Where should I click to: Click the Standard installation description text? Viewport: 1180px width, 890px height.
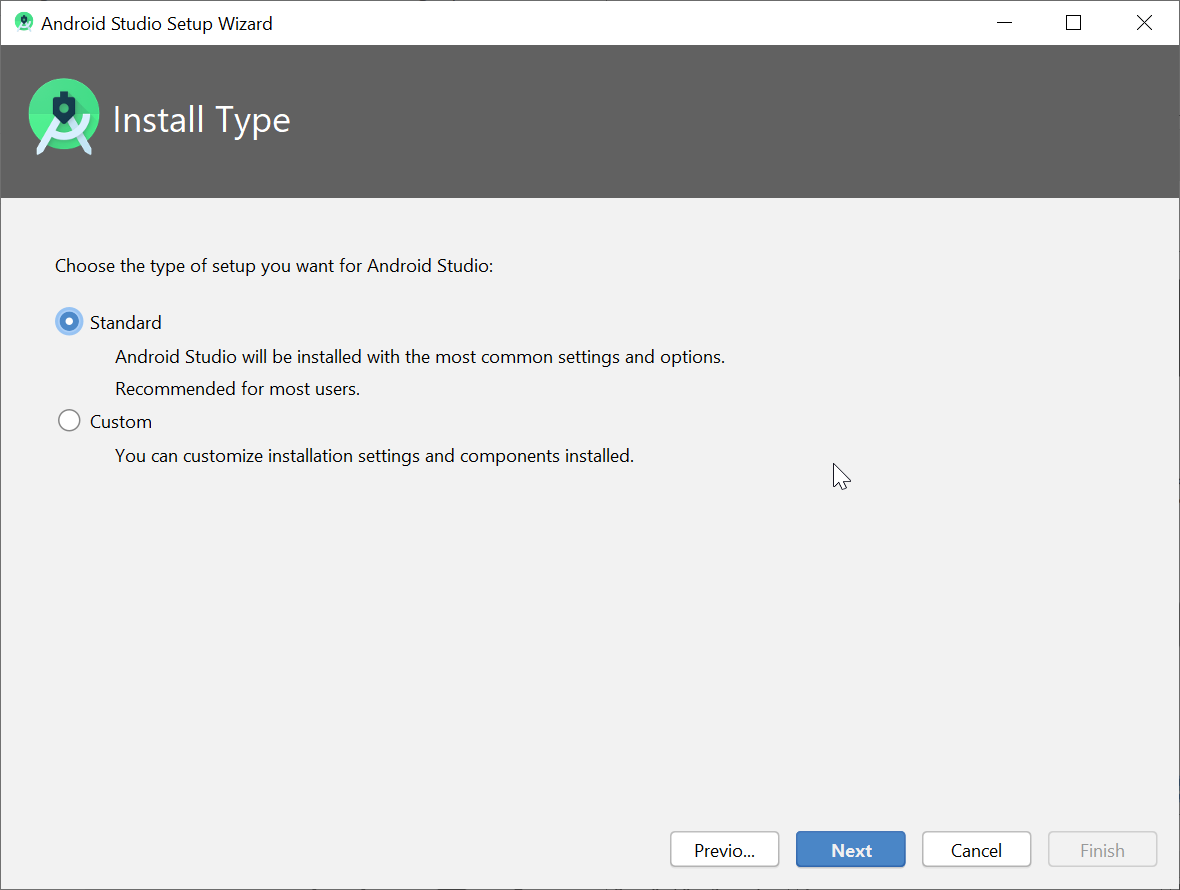click(420, 356)
